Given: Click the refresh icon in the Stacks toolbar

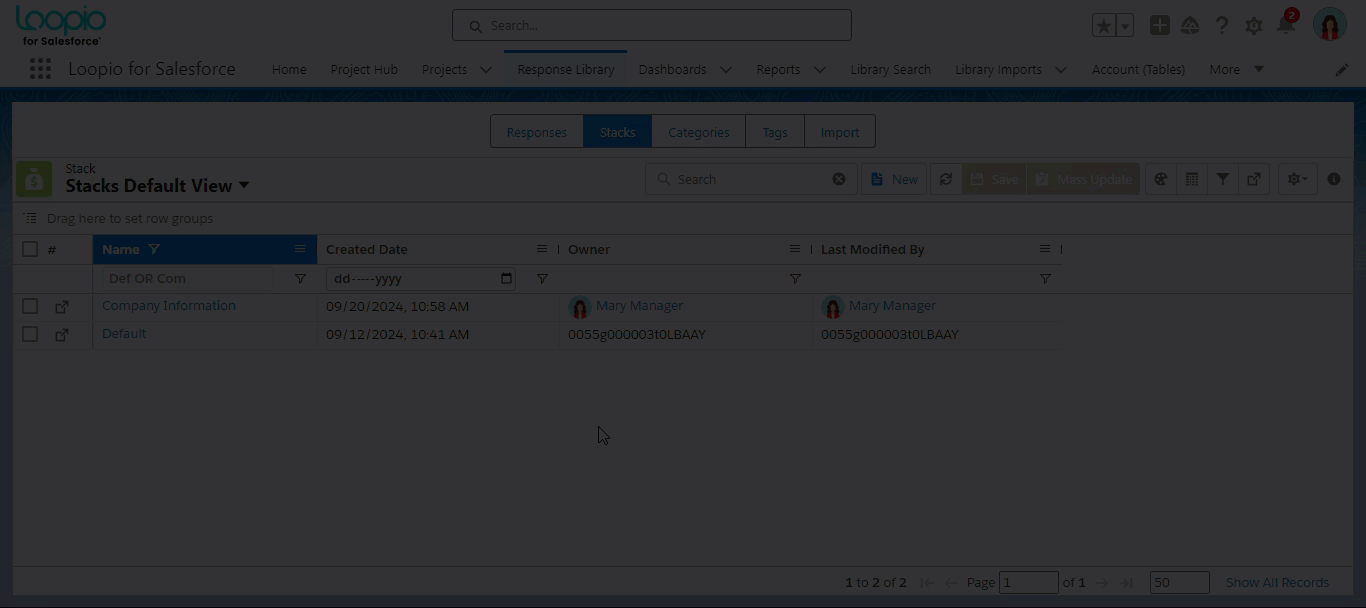Looking at the screenshot, I should (x=945, y=179).
